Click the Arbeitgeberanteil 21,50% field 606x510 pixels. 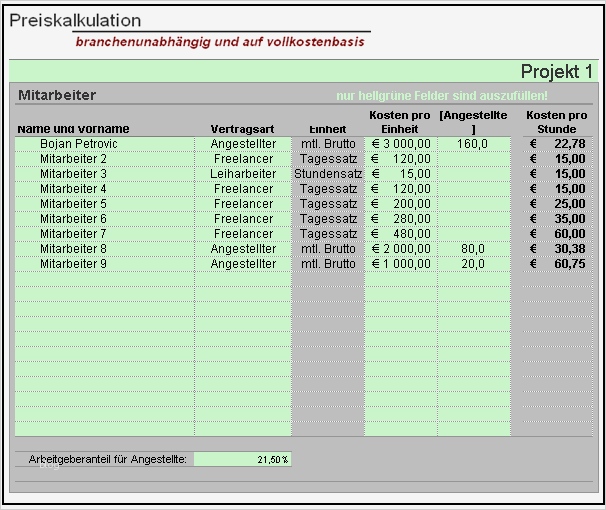coord(243,459)
